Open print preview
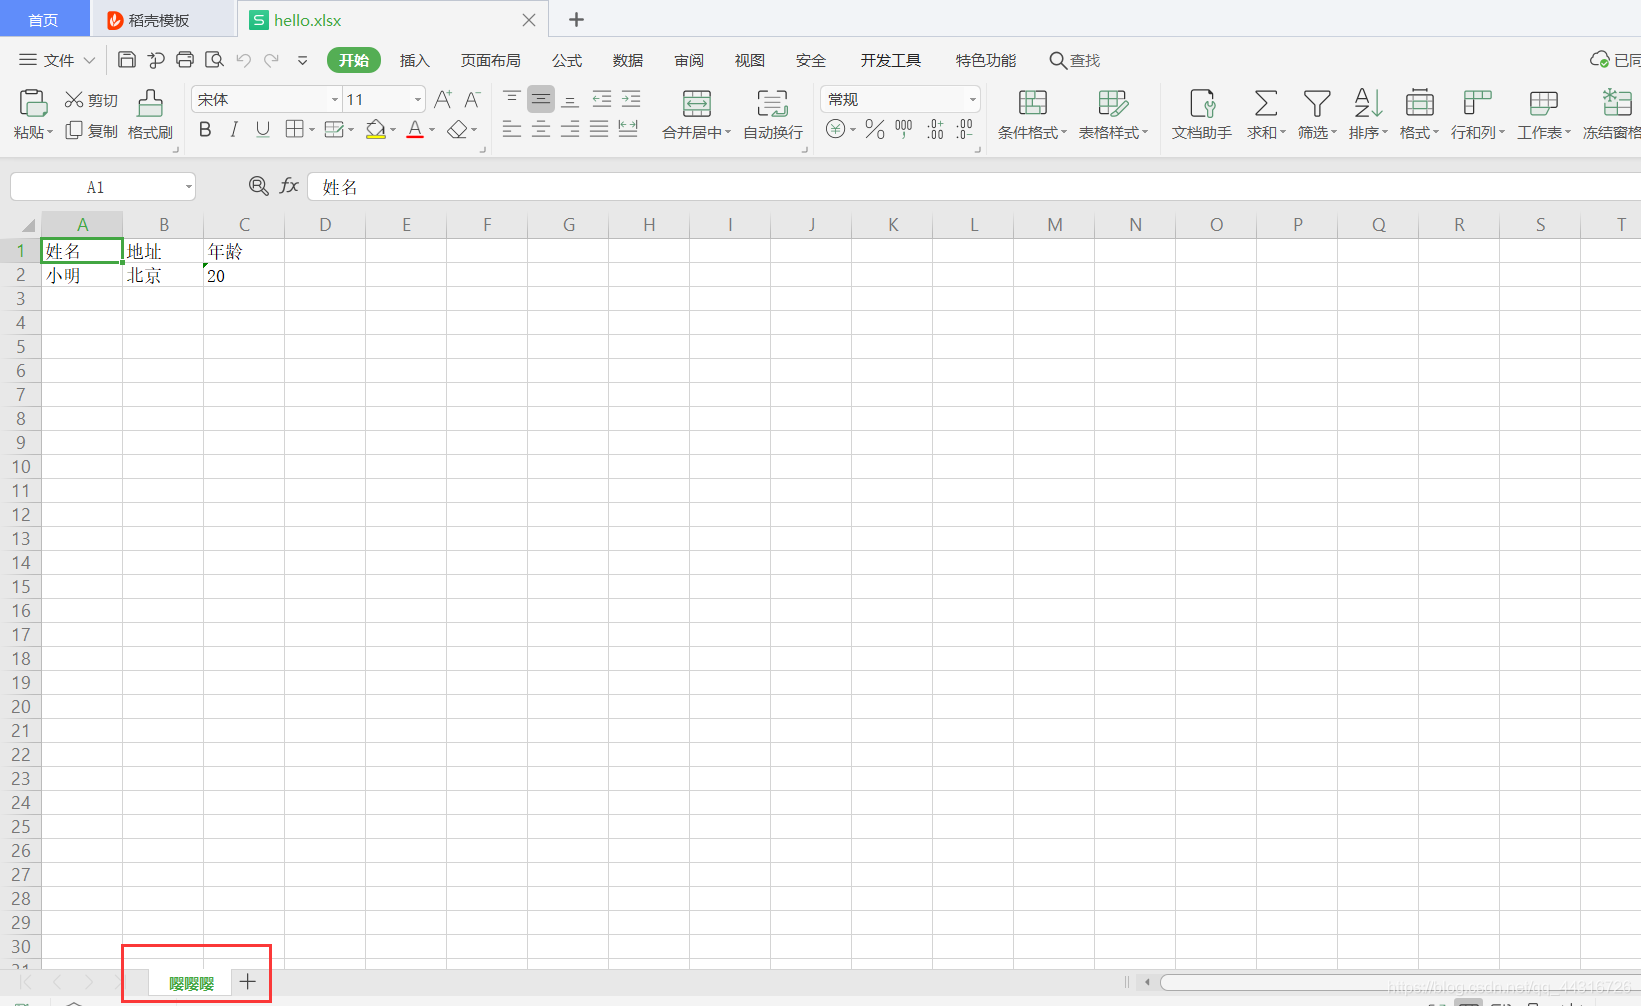The width and height of the screenshot is (1641, 1006). coord(214,60)
